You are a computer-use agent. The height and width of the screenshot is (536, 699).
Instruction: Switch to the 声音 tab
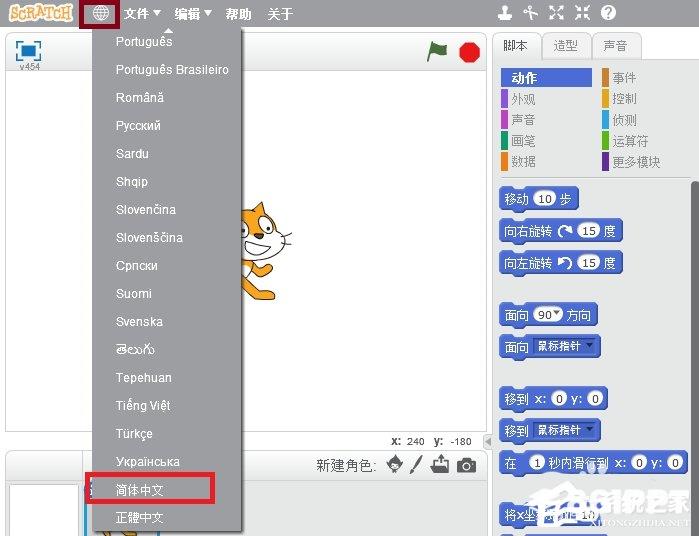click(616, 45)
